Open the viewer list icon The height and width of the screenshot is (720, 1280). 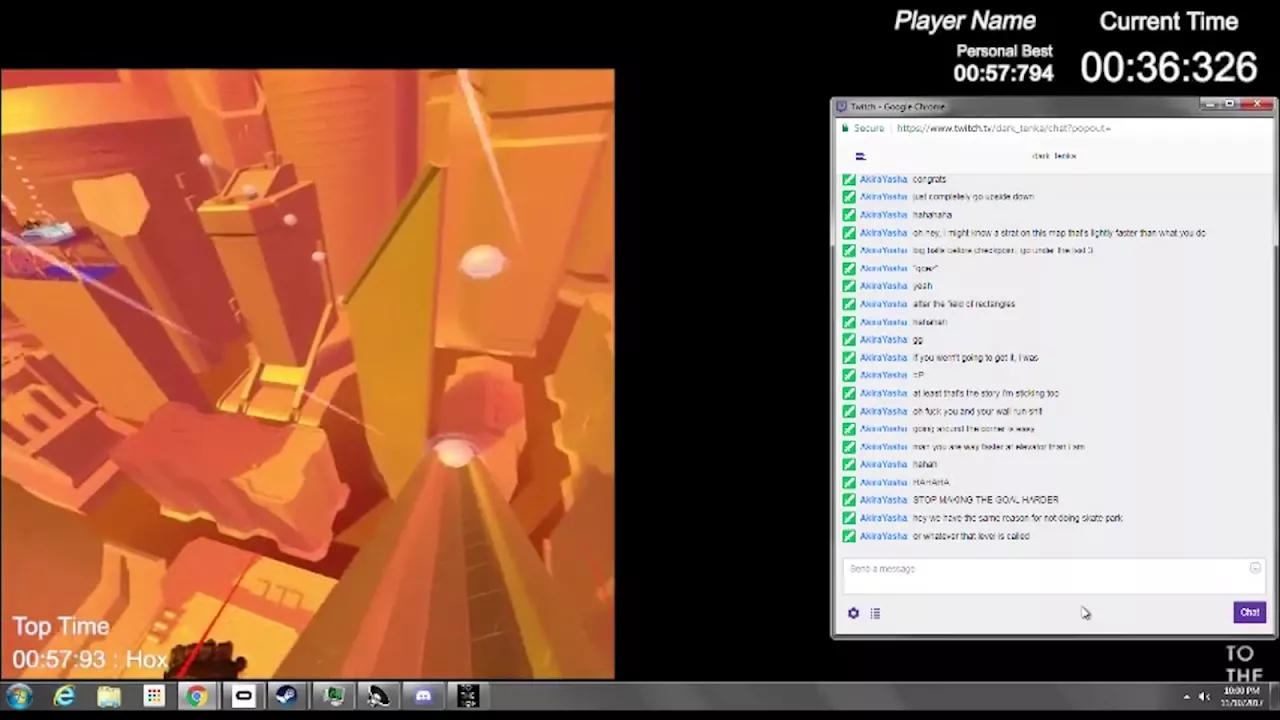[875, 613]
